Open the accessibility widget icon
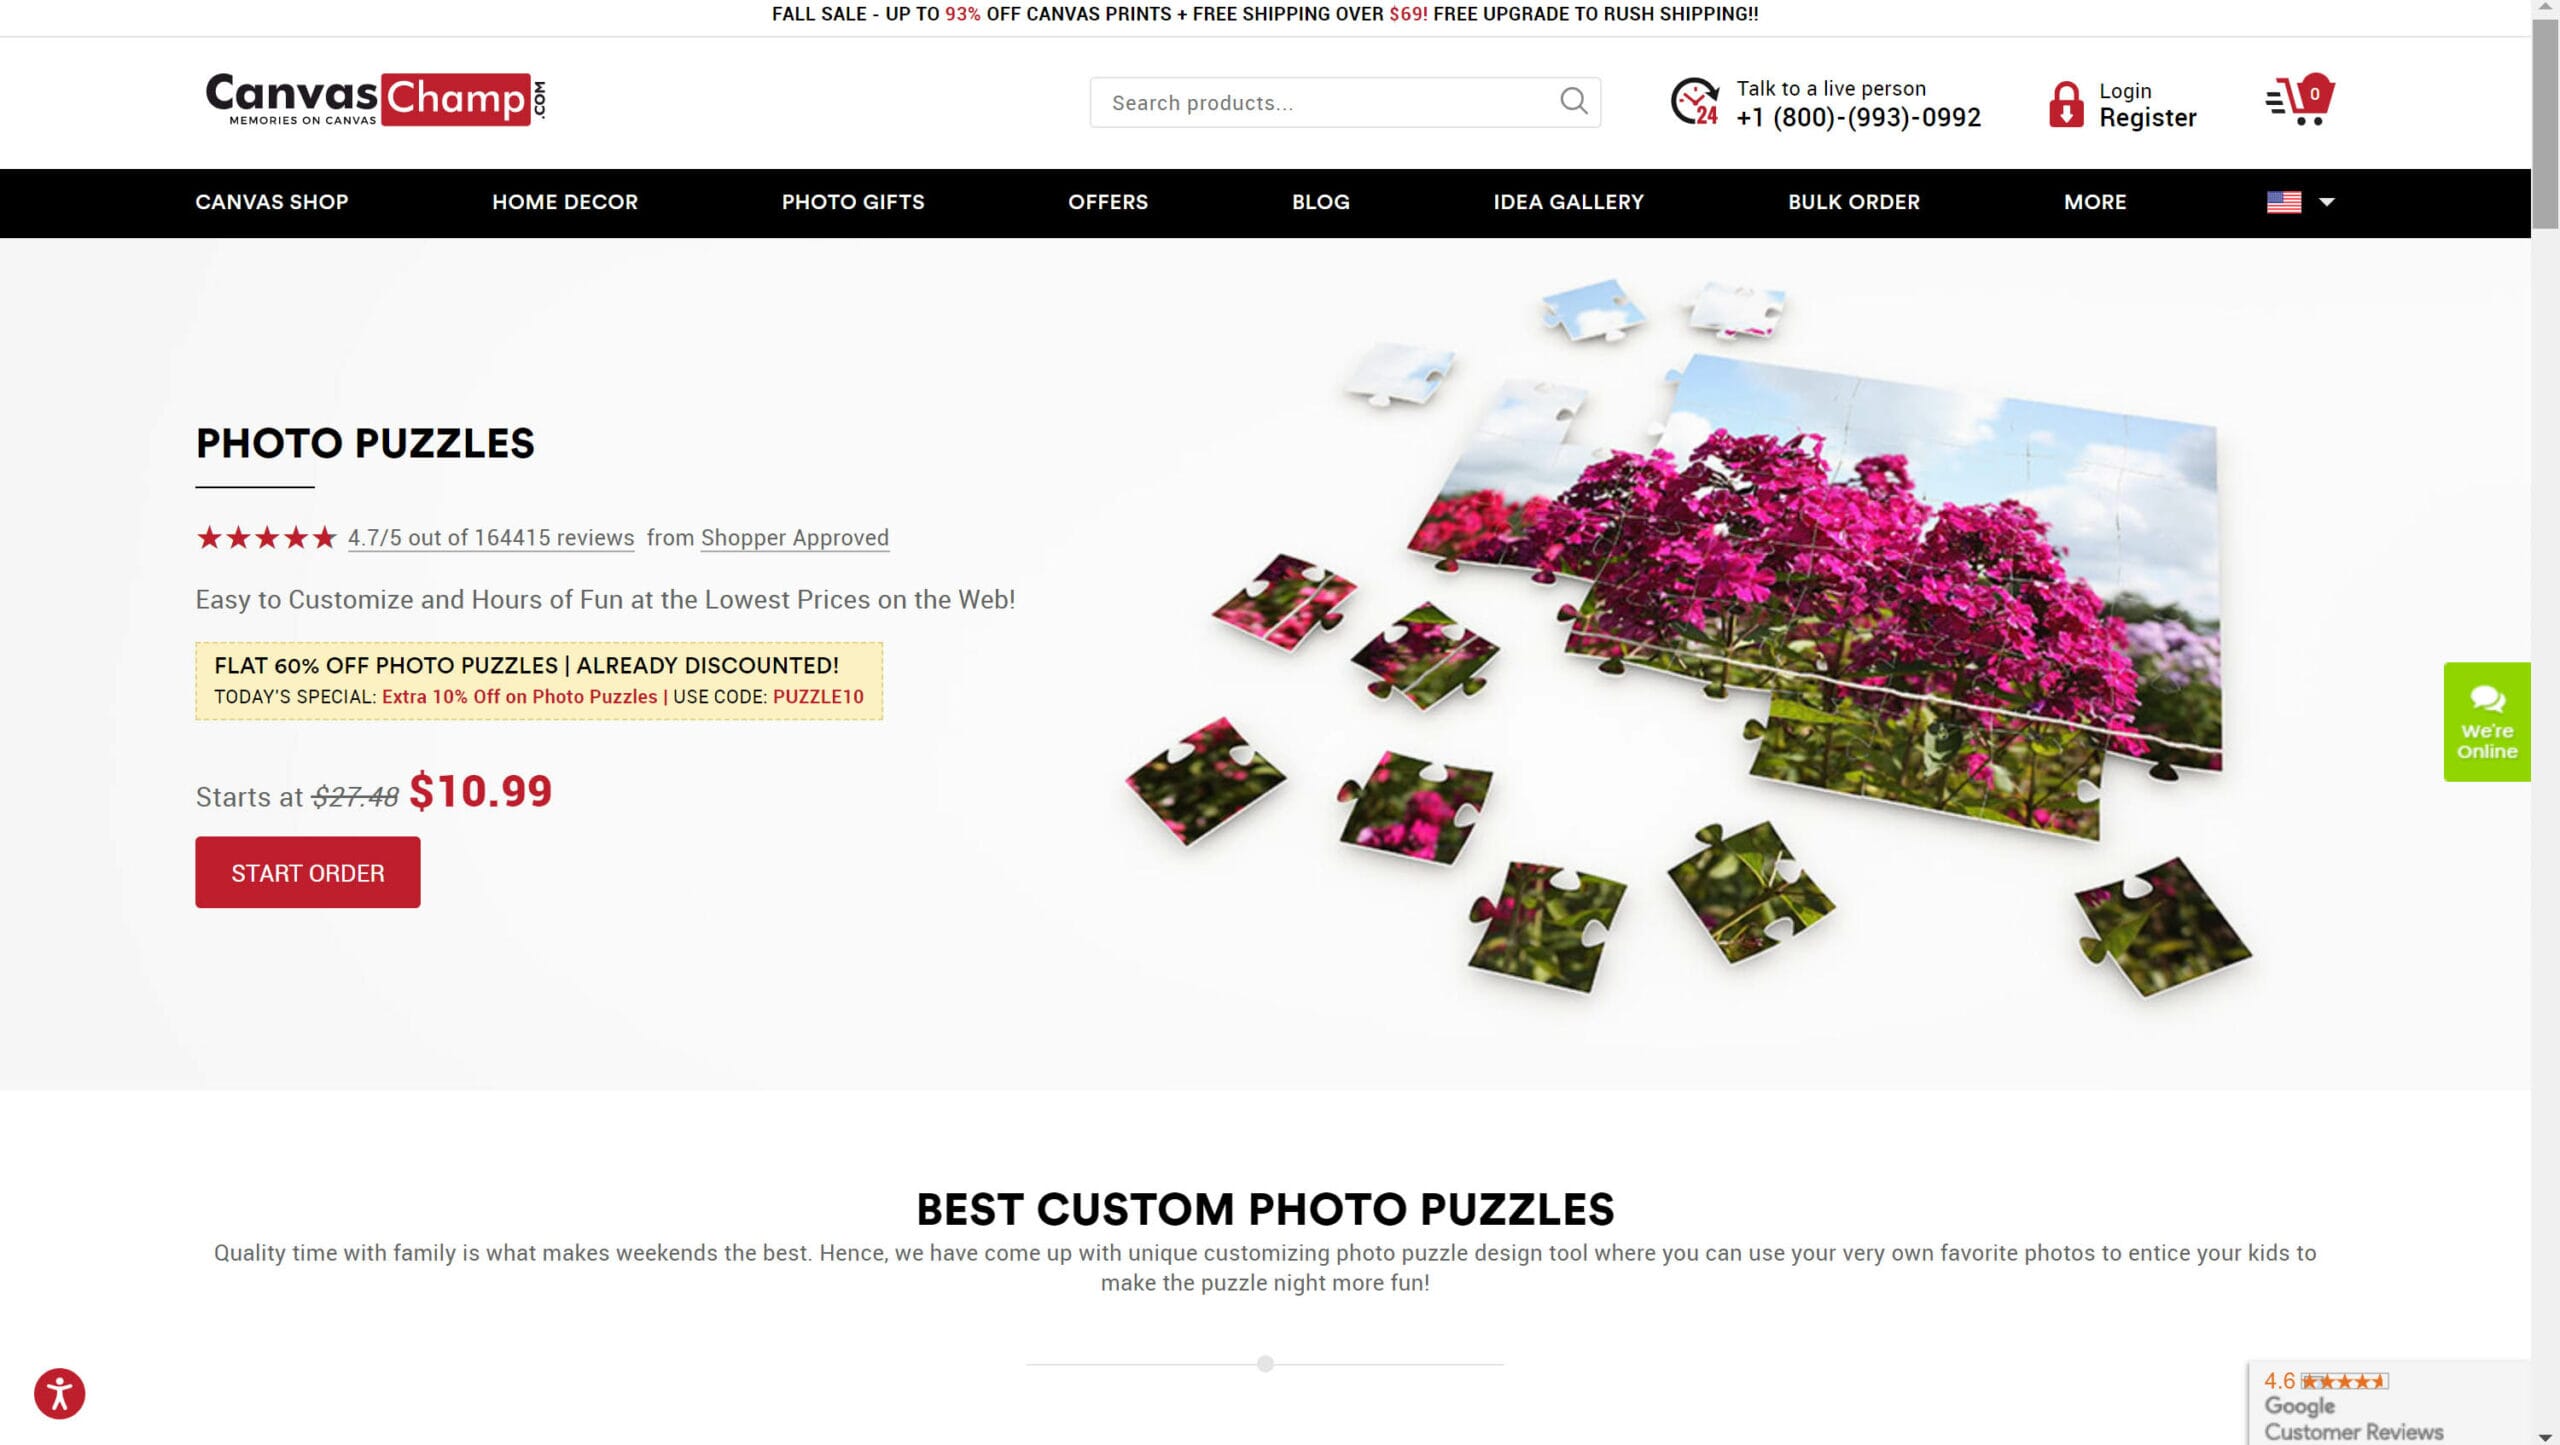The height and width of the screenshot is (1445, 2560). [x=60, y=1393]
